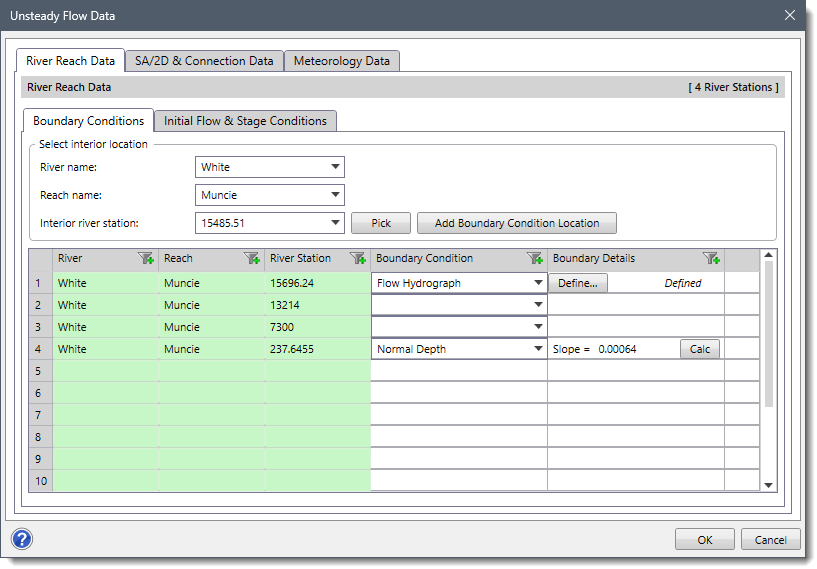Image resolution: width=817 pixels, height=569 pixels.
Task: Select row header number 1
Action: 41,283
